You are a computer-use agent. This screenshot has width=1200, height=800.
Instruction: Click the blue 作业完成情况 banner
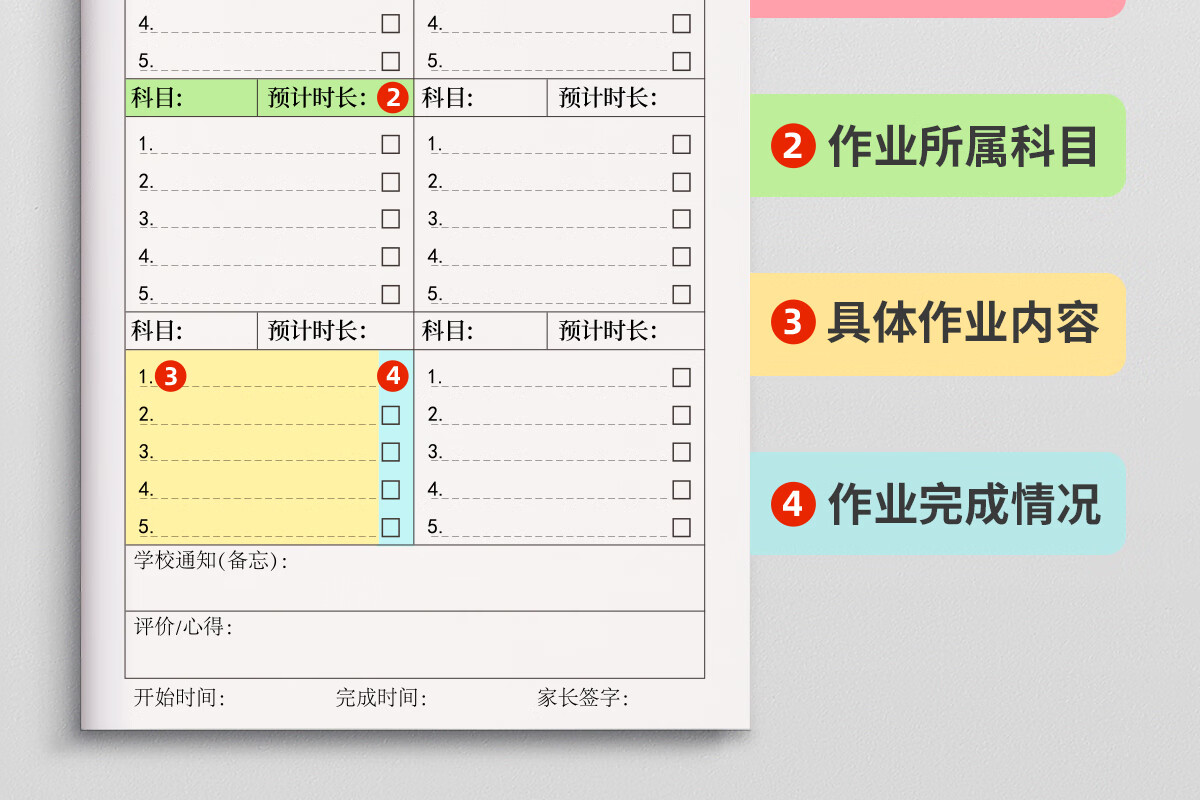pyautogui.click(x=937, y=503)
